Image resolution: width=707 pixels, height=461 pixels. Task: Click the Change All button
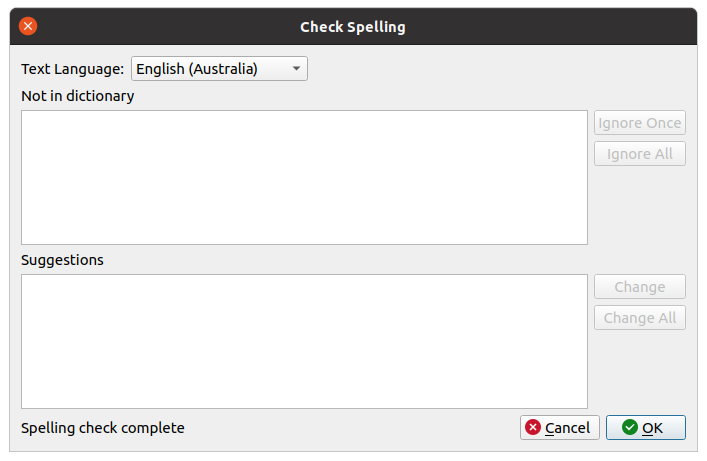640,318
